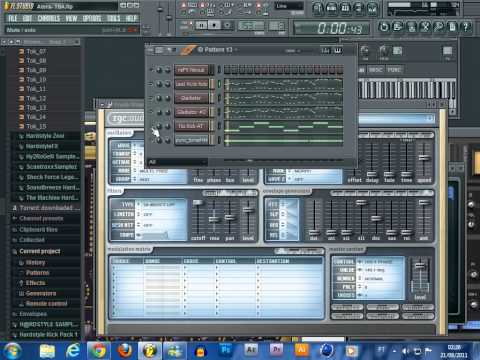Open the Effects item in browser

click(x=35, y=283)
